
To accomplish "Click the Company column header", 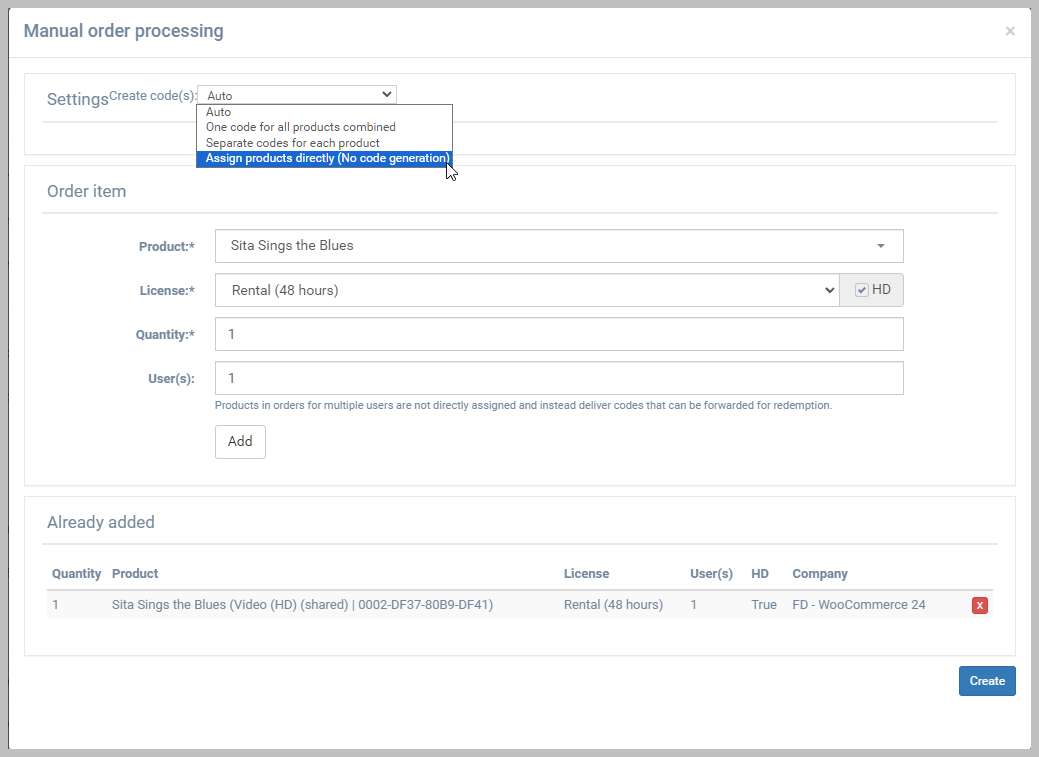I will tap(819, 574).
